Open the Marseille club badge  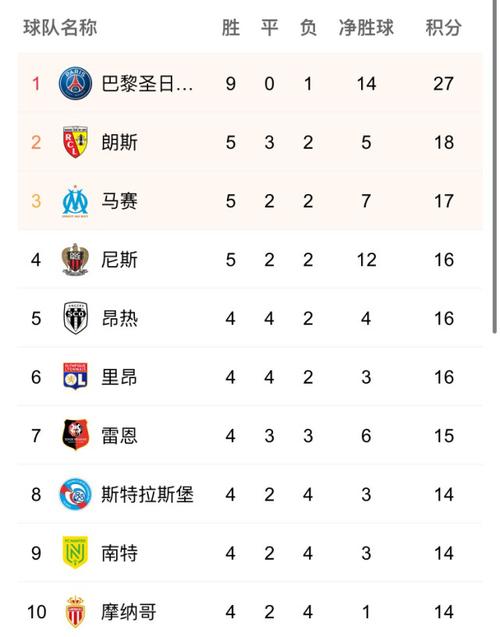click(75, 201)
